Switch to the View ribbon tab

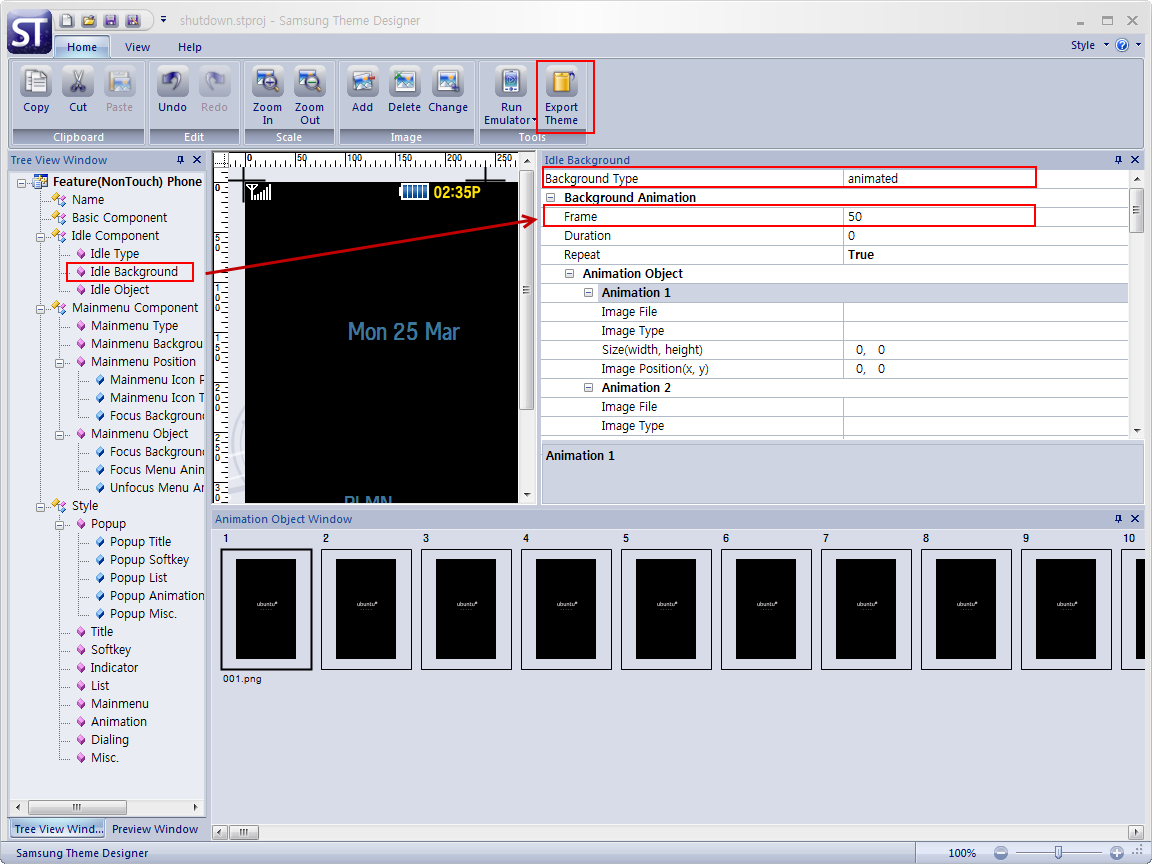tap(138, 47)
